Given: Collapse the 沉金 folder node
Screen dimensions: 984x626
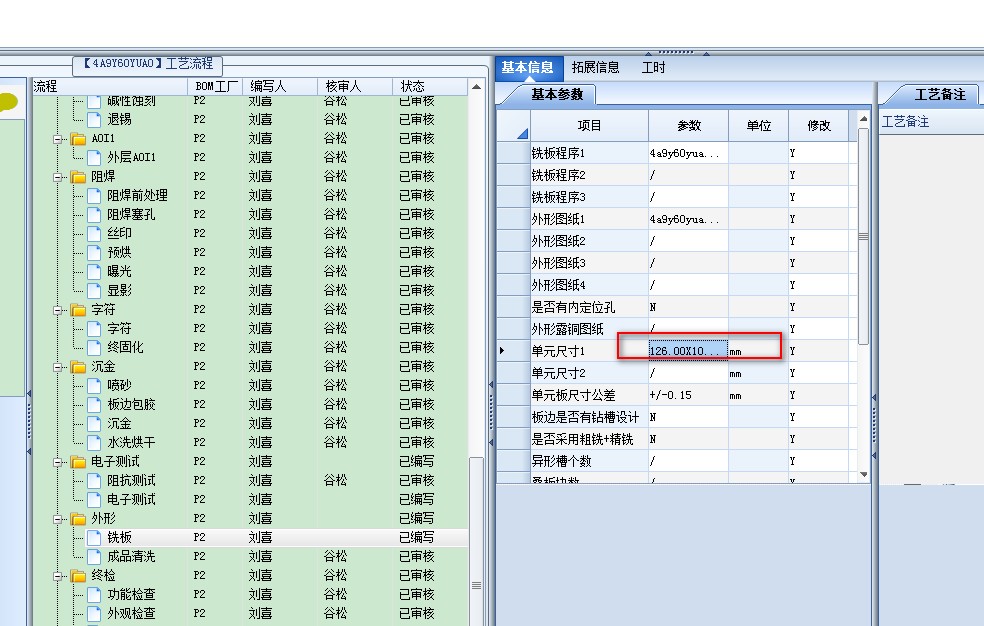Looking at the screenshot, I should click(58, 367).
